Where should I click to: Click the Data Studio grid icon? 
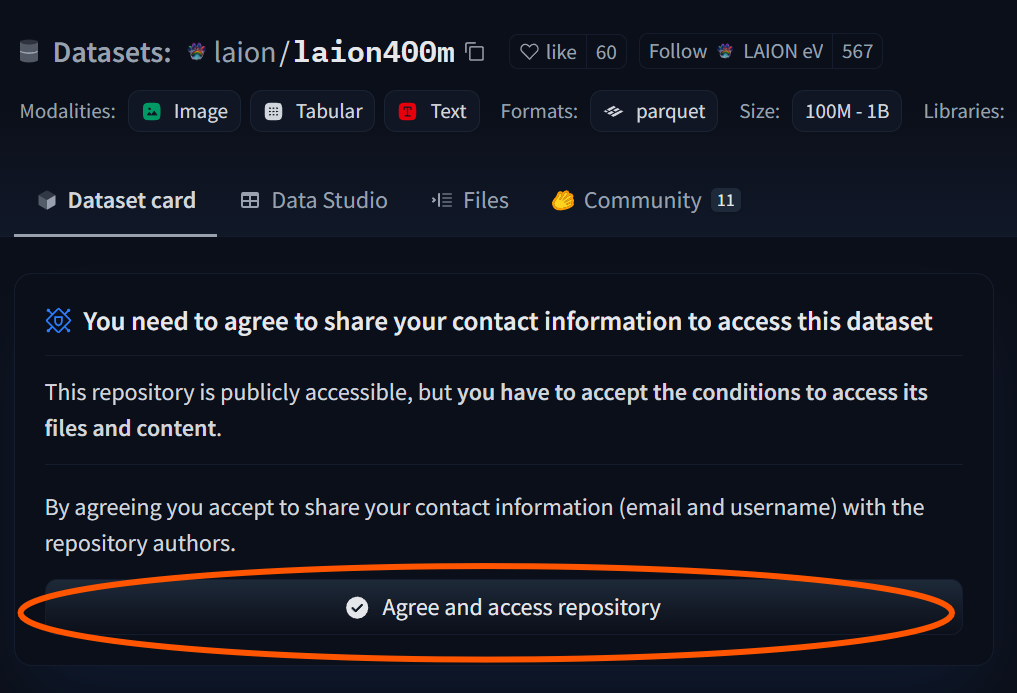(249, 200)
